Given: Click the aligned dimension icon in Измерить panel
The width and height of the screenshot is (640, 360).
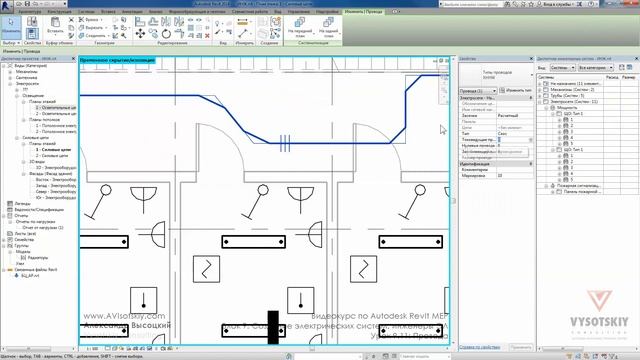Looking at the screenshot, I should [242, 33].
